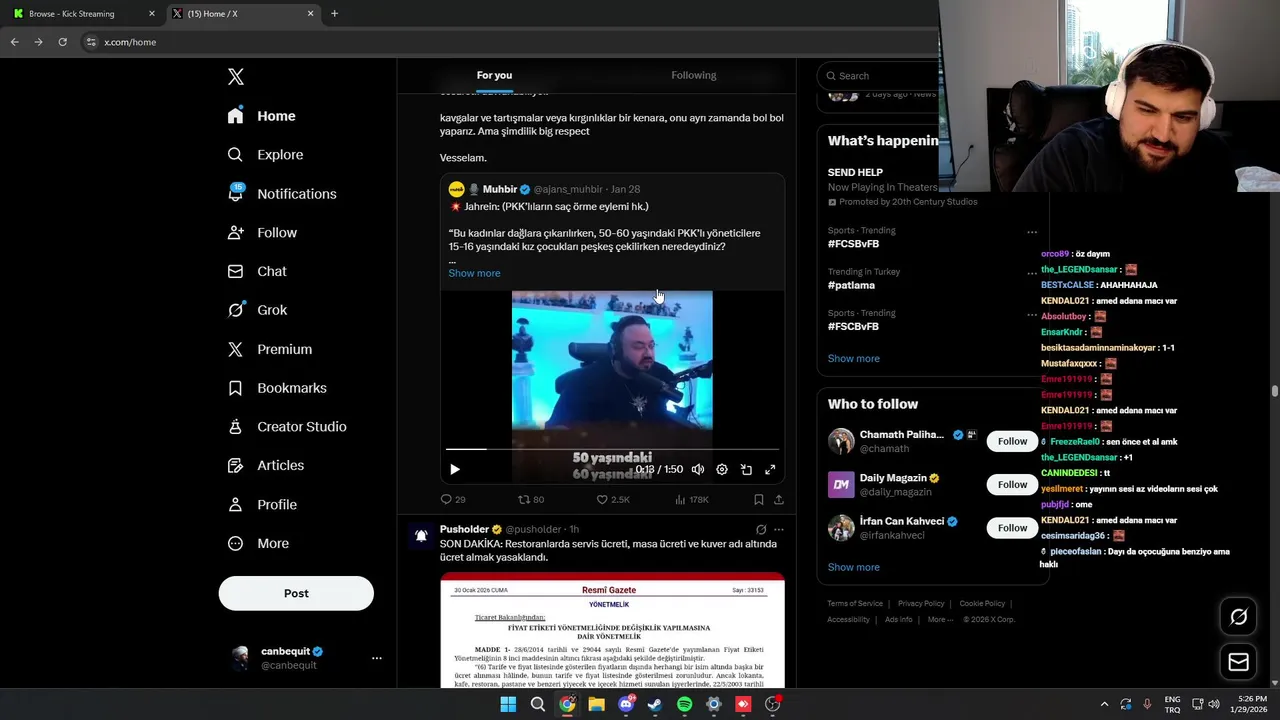The width and height of the screenshot is (1280, 720).
Task: Click the browser address bar
Action: click(510, 42)
